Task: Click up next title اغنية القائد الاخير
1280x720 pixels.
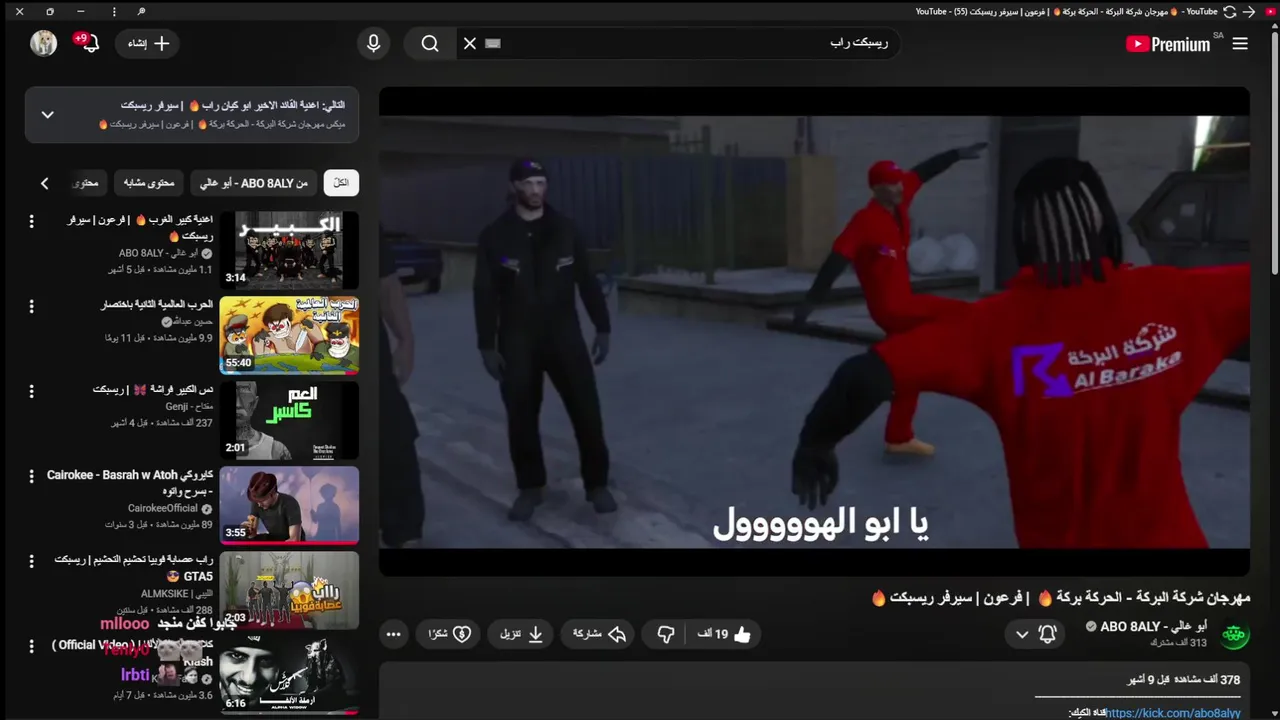Action: click(x=232, y=105)
